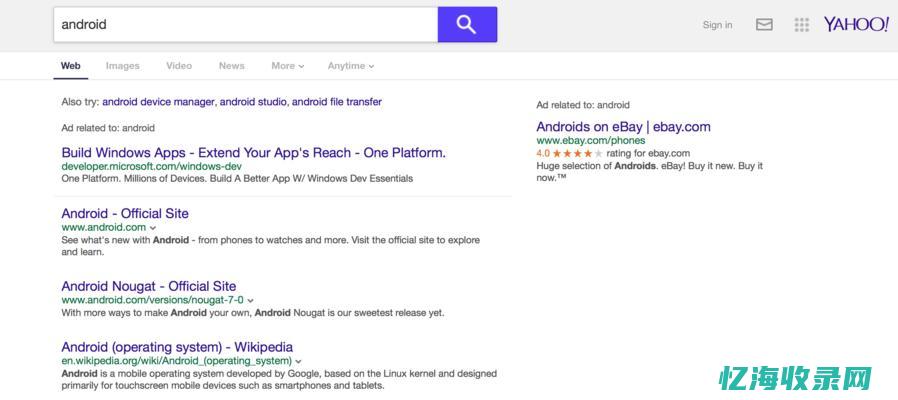Open Android Nougat - Official Site result
This screenshot has height=400, width=898.
click(x=148, y=286)
